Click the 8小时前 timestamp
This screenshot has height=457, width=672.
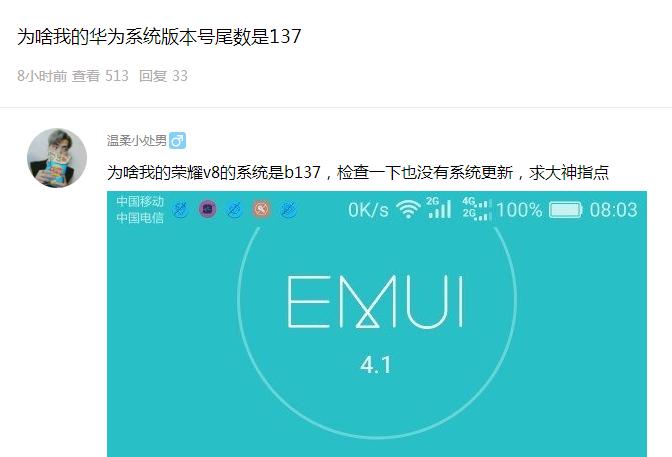[42, 76]
